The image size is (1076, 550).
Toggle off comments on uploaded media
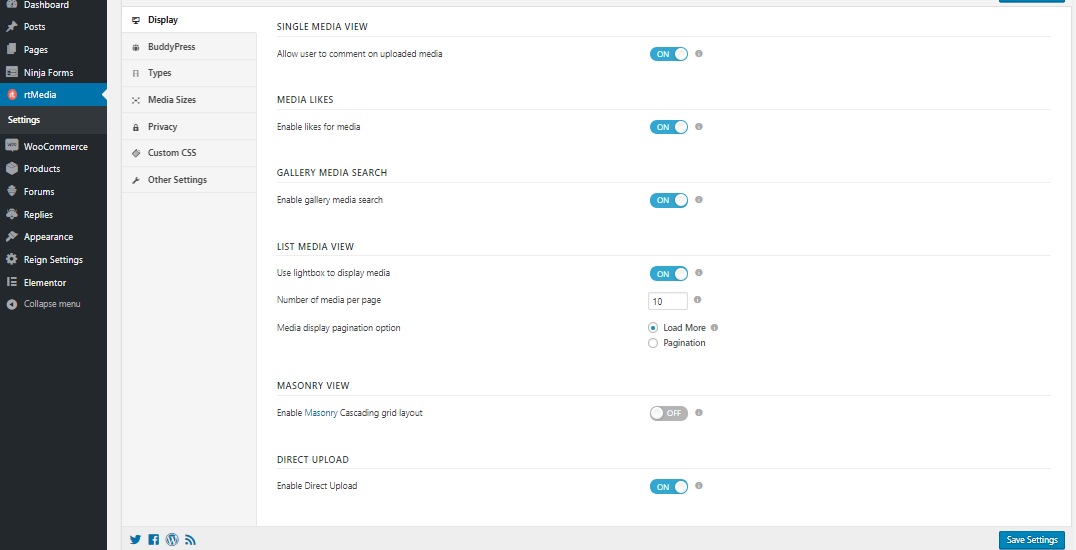pos(668,54)
